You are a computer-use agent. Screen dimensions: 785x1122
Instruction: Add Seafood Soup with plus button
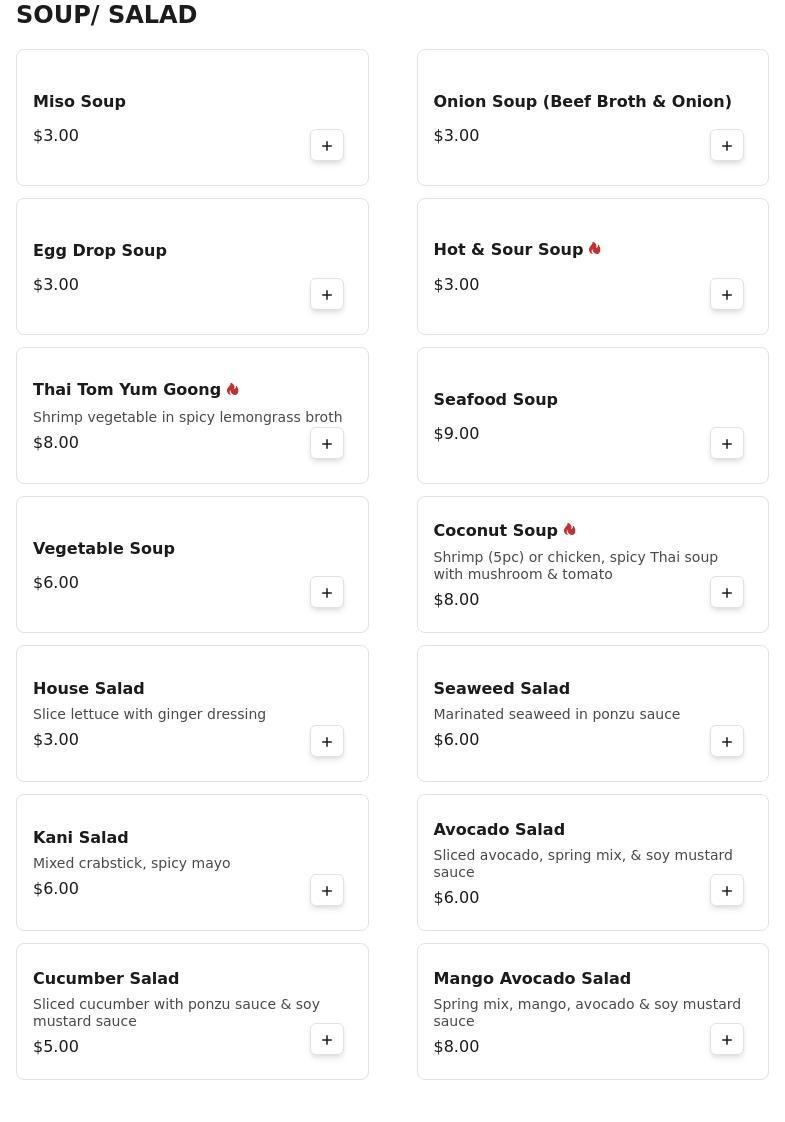point(727,444)
